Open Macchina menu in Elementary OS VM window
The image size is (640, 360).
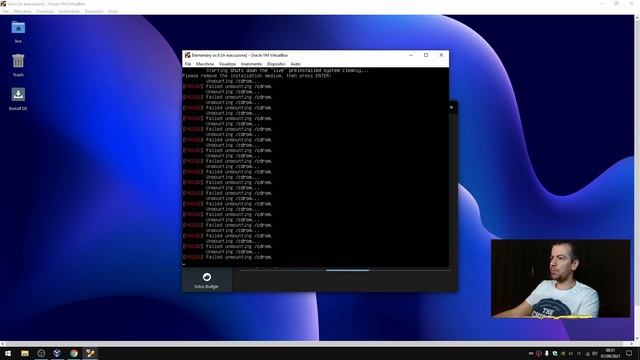click(205, 64)
